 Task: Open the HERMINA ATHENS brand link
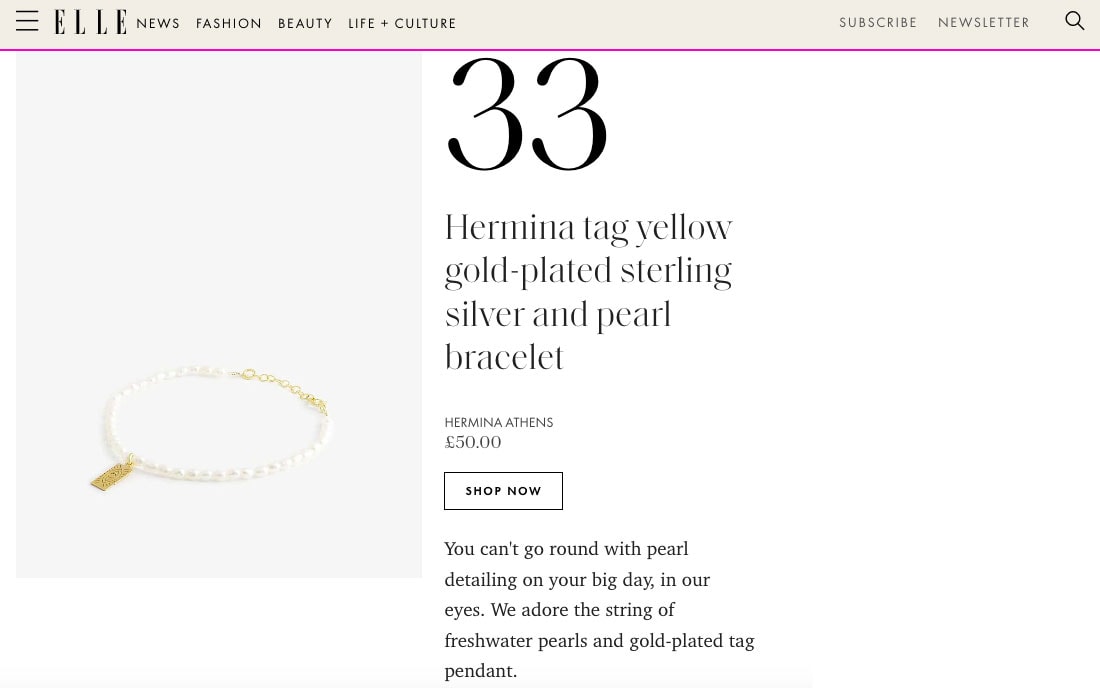498,422
